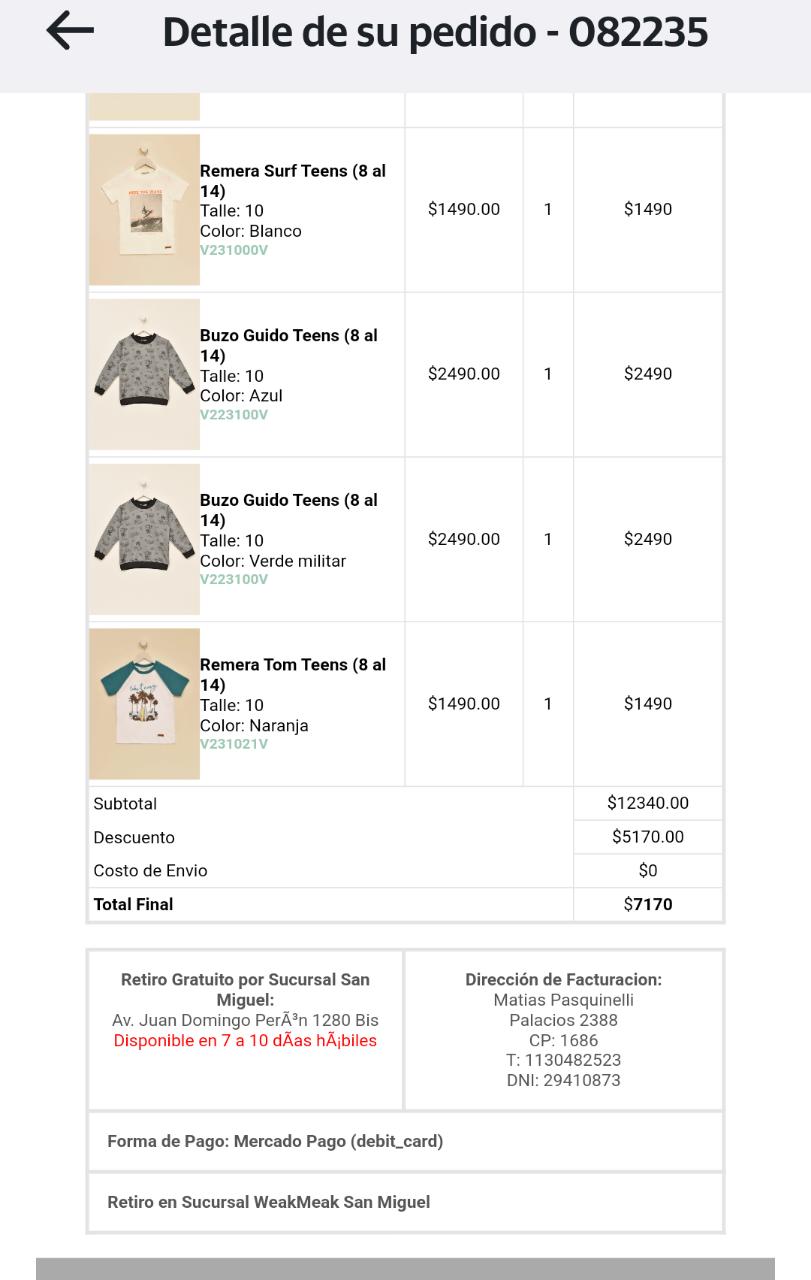This screenshot has height=1280, width=811.
Task: Tap the blue Buzo Guido Teens thumbnail
Action: [144, 374]
